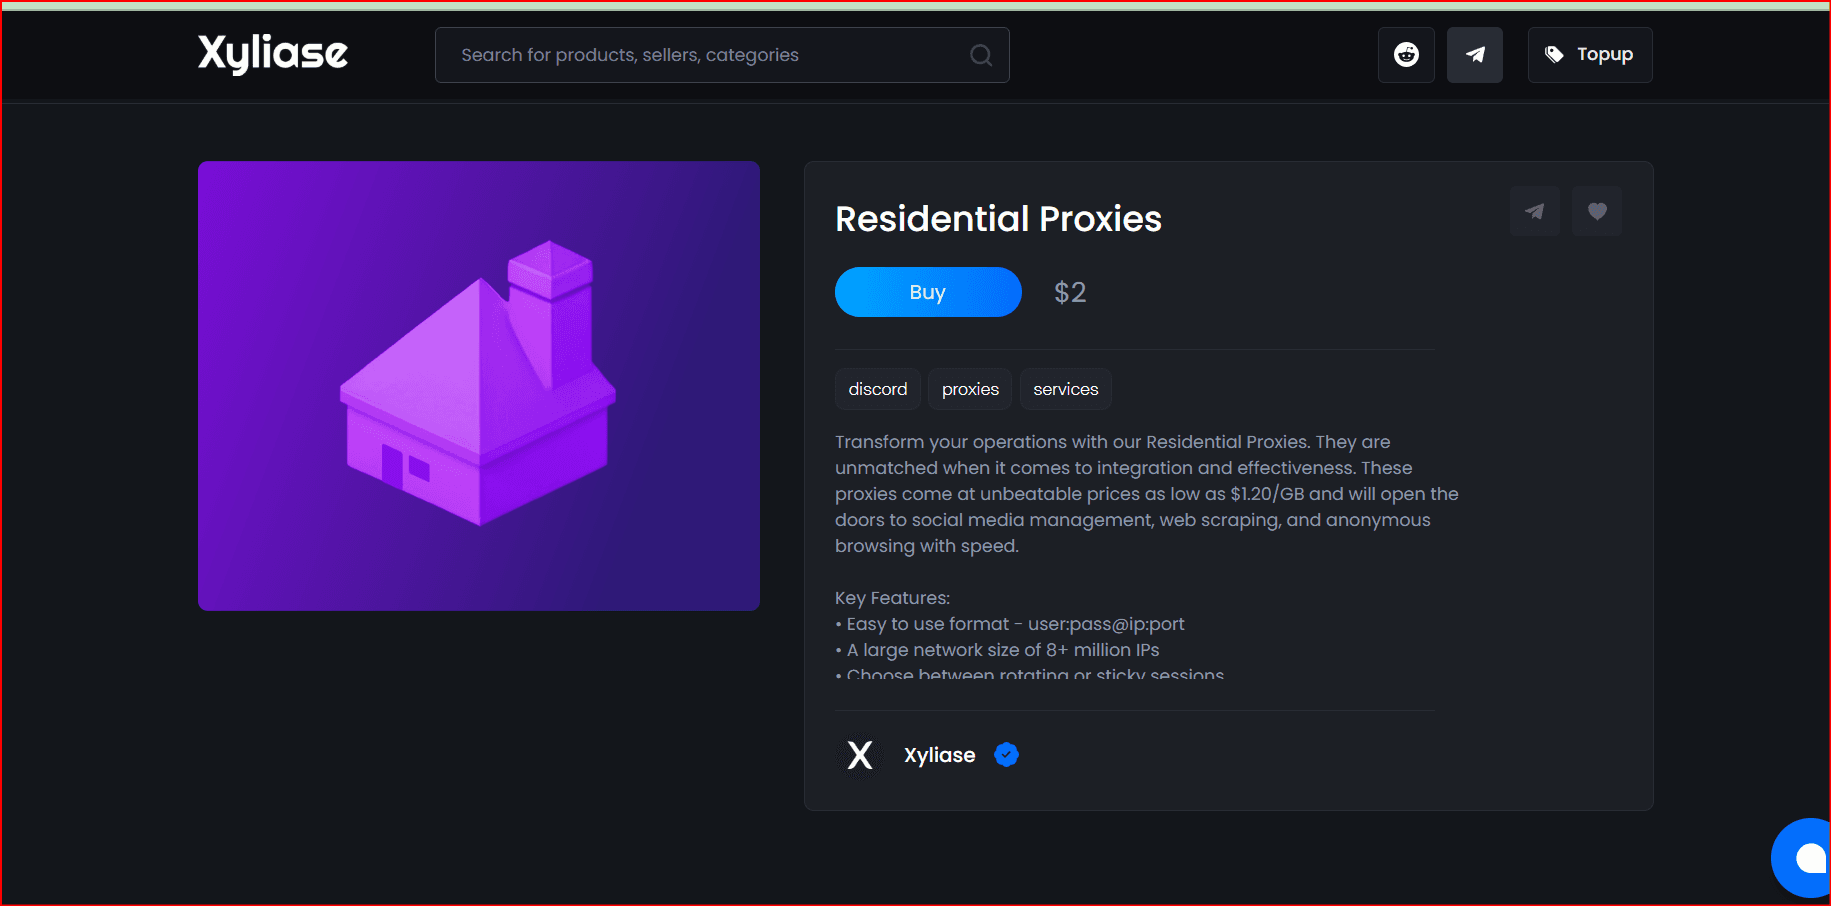The image size is (1831, 906).
Task: Open the Telegram icon in the header
Action: (1474, 55)
